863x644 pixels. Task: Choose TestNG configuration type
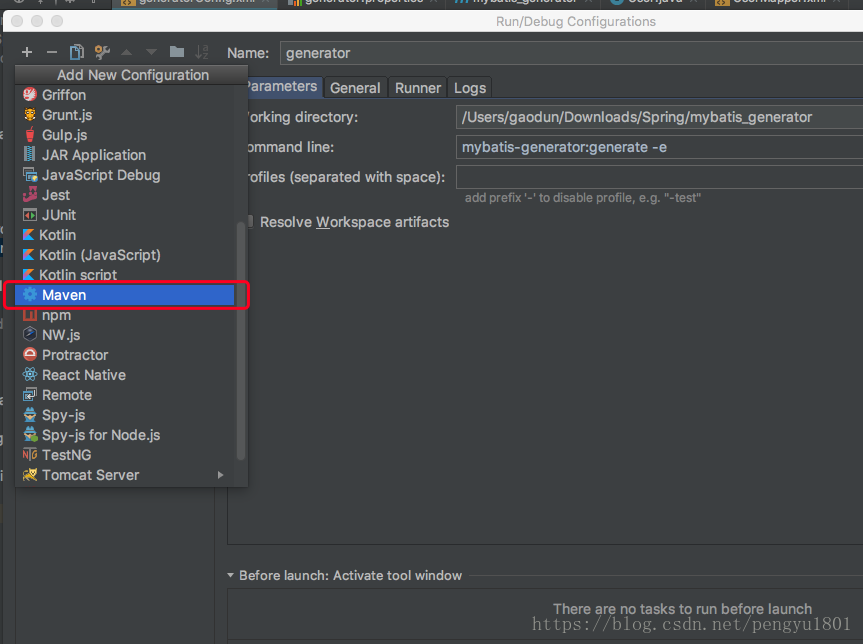tap(125, 455)
